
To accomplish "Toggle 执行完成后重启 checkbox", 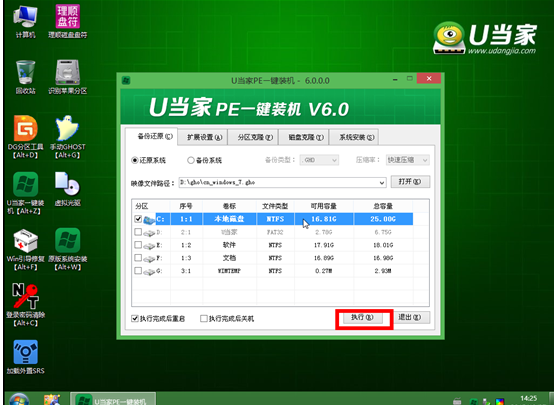I will click(135, 318).
